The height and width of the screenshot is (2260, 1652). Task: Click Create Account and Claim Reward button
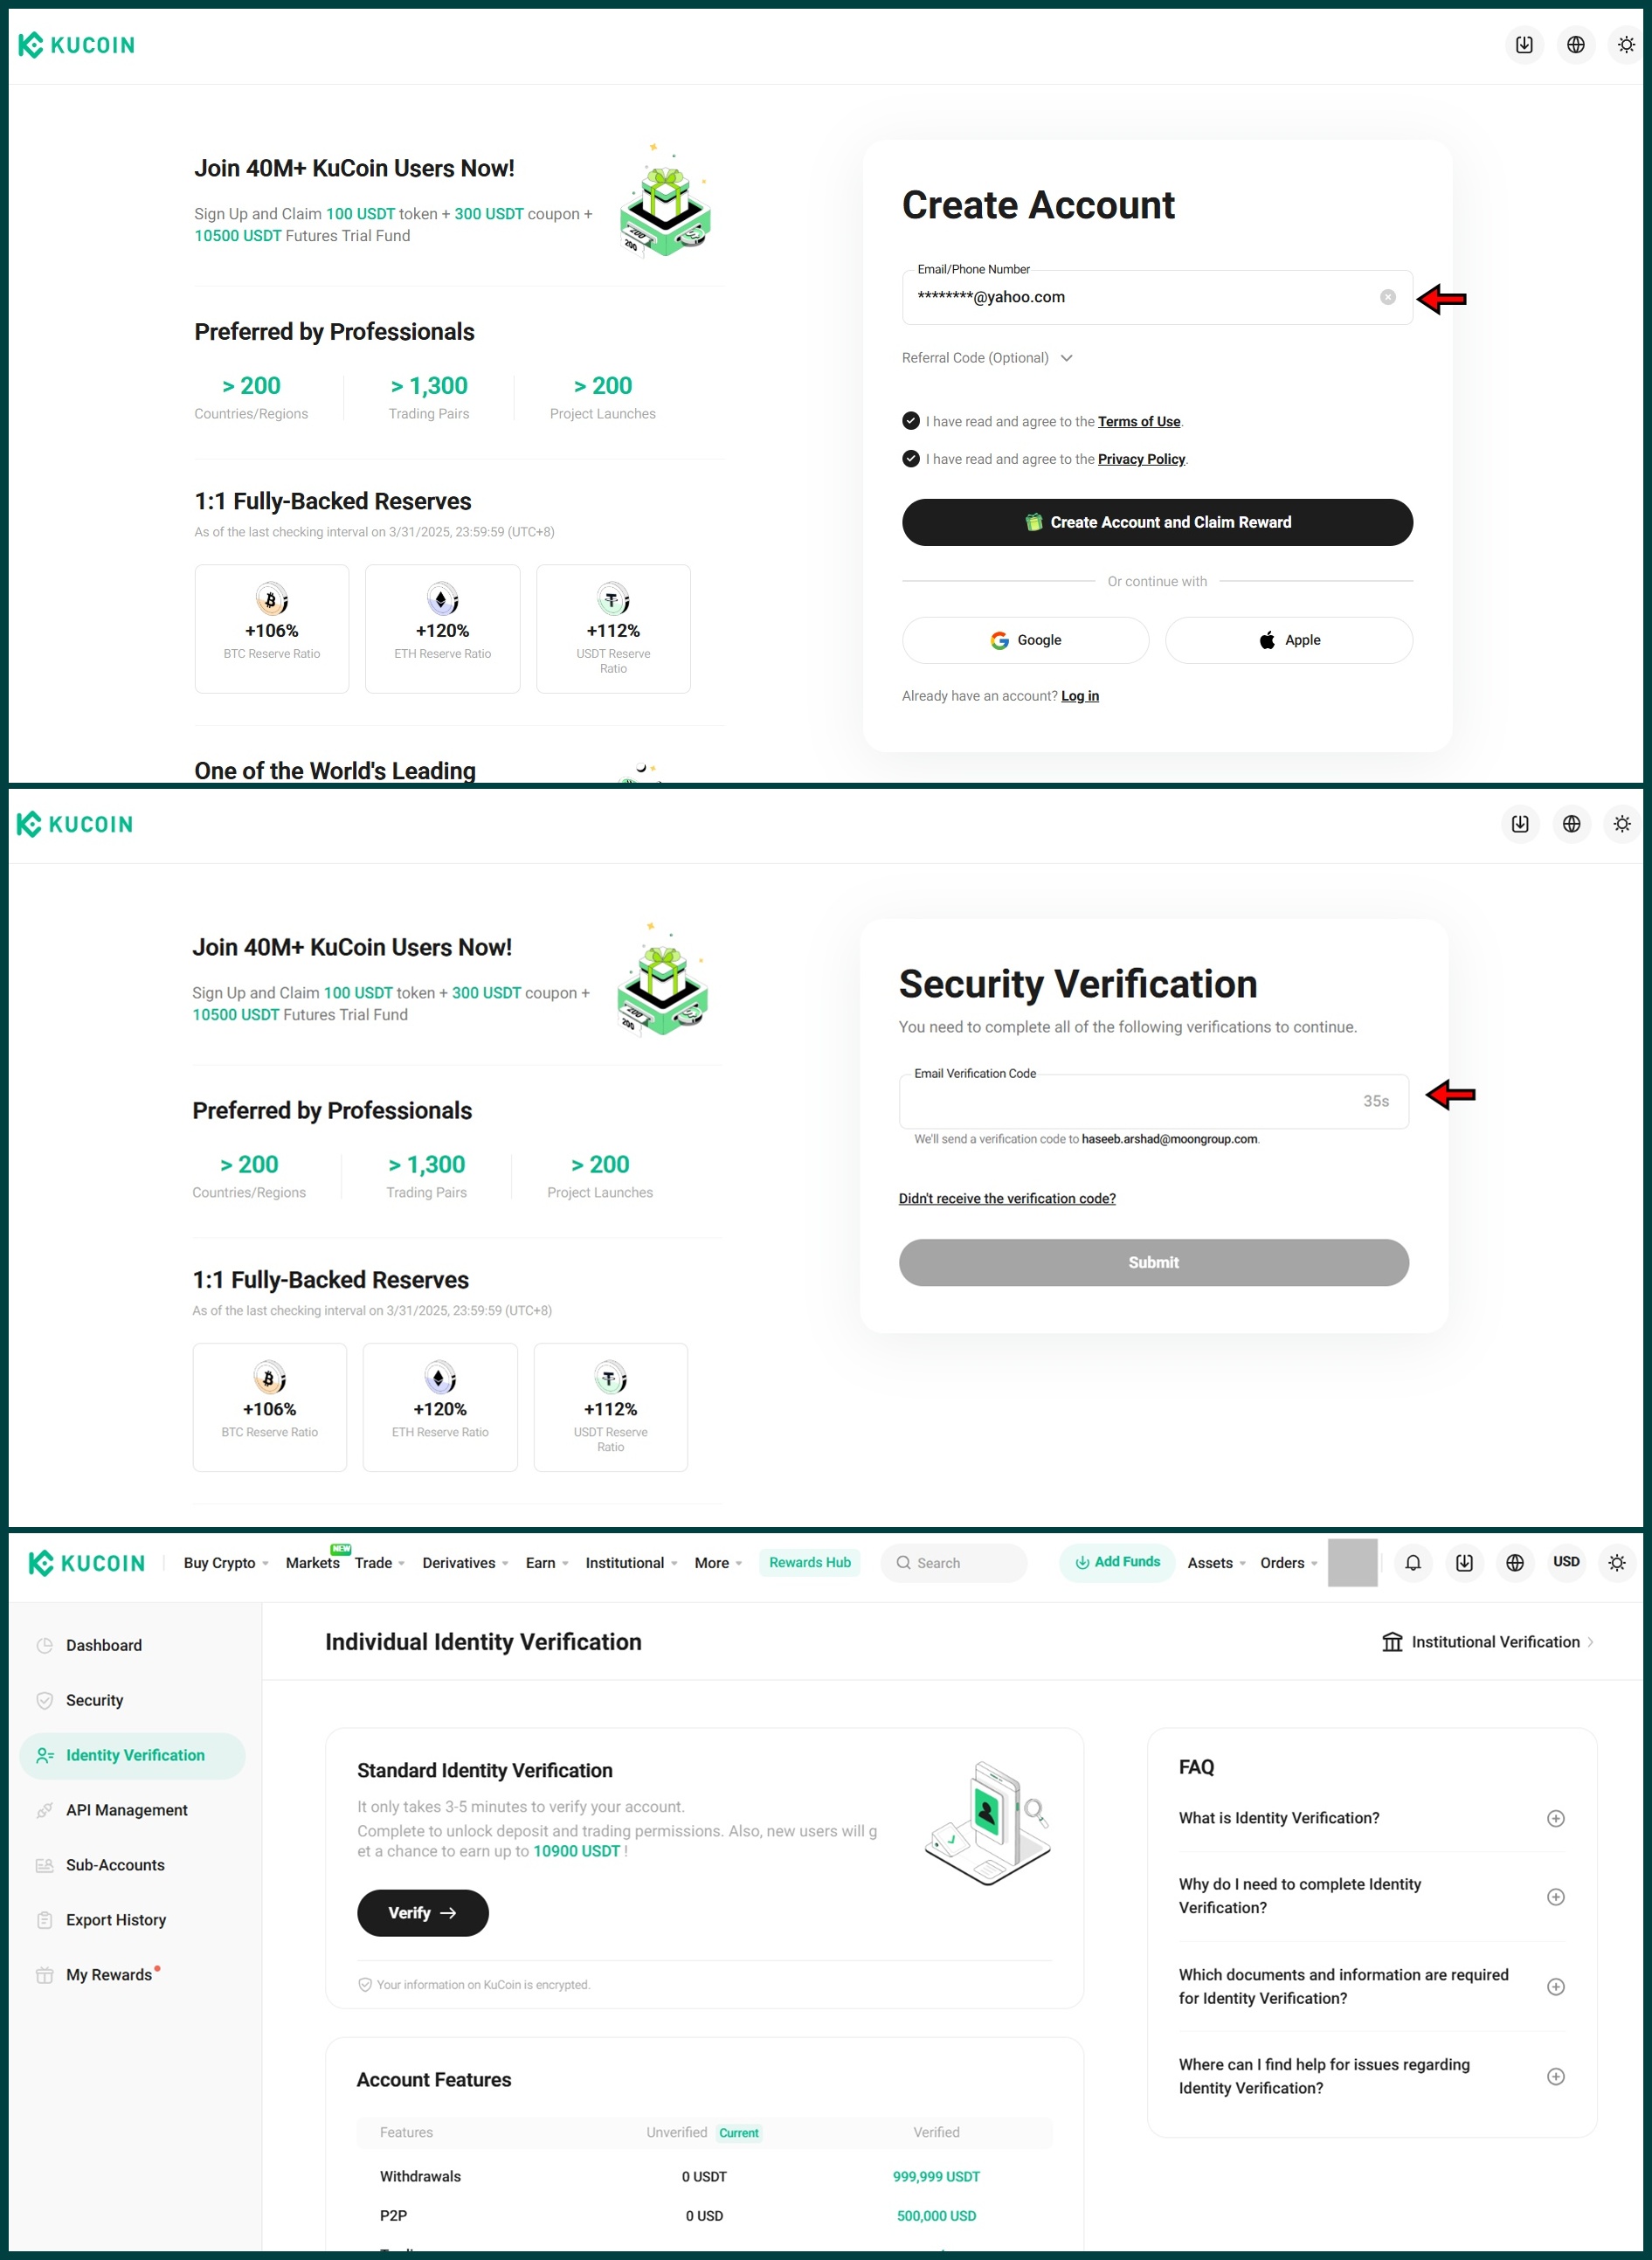pyautogui.click(x=1157, y=522)
